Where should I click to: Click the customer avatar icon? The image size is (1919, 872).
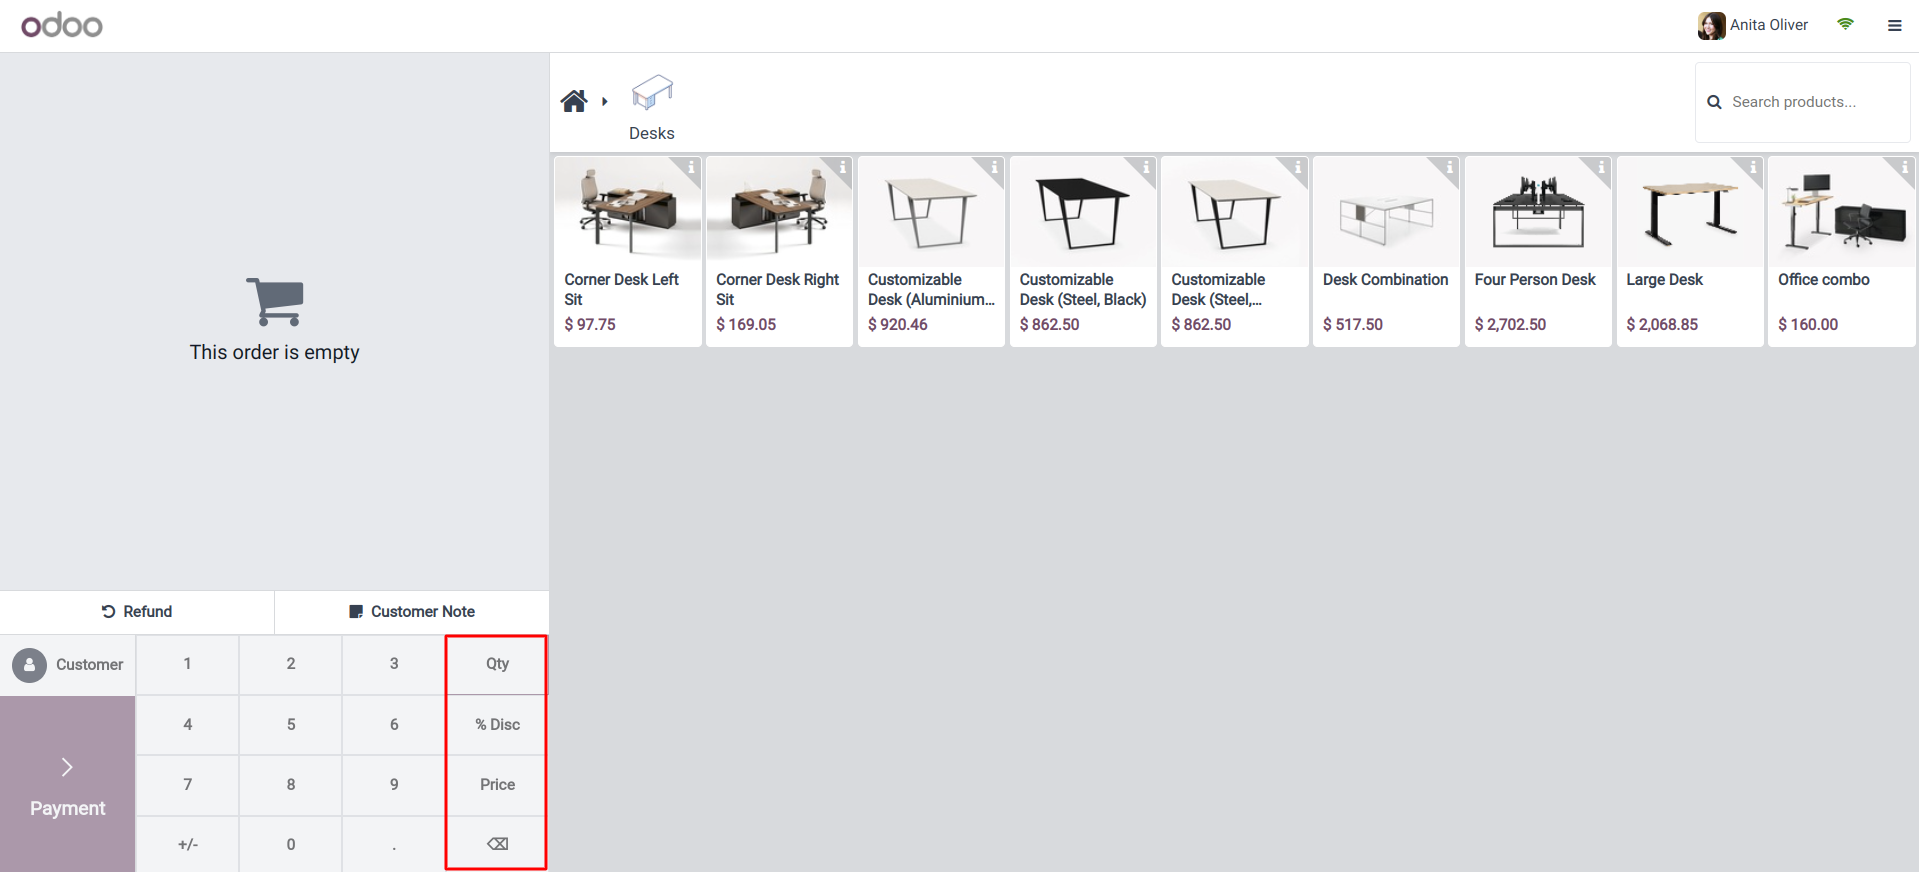(29, 665)
